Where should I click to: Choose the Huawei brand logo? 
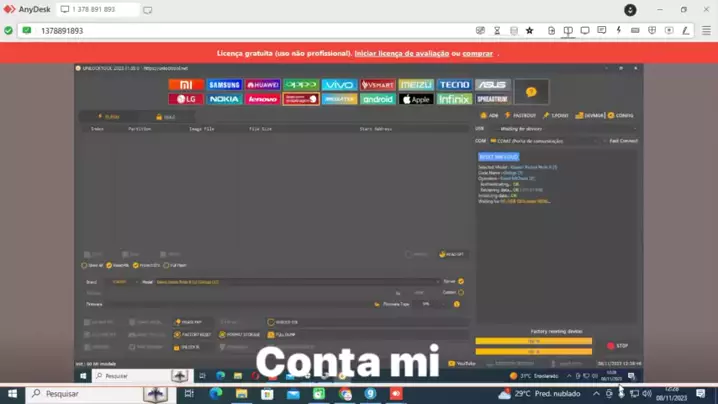click(262, 86)
